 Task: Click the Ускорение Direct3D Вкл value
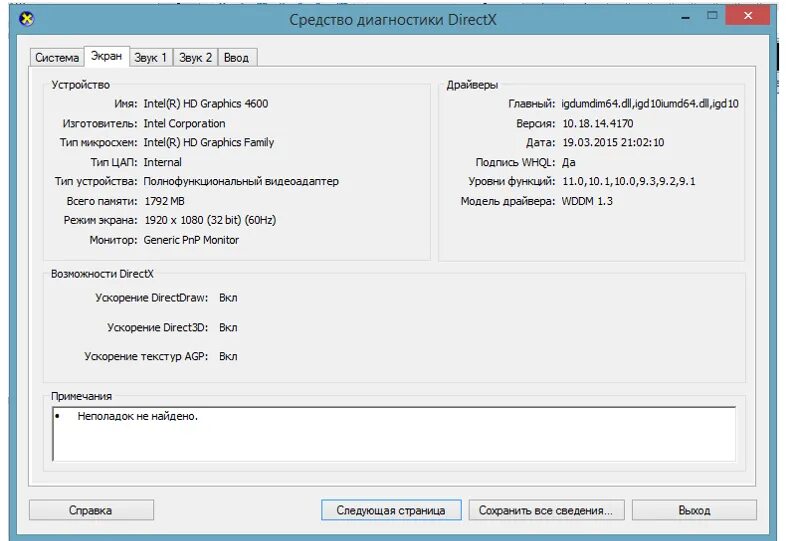(x=228, y=327)
